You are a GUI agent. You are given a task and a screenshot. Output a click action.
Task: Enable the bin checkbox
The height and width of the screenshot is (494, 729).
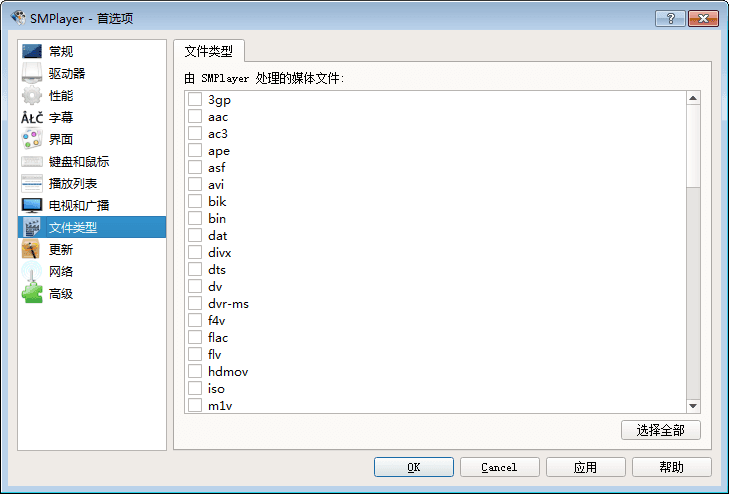pyautogui.click(x=195, y=218)
